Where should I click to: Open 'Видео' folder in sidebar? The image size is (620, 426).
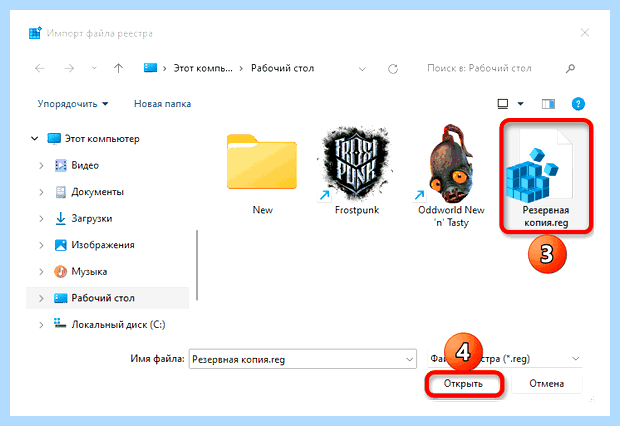[x=77, y=165]
